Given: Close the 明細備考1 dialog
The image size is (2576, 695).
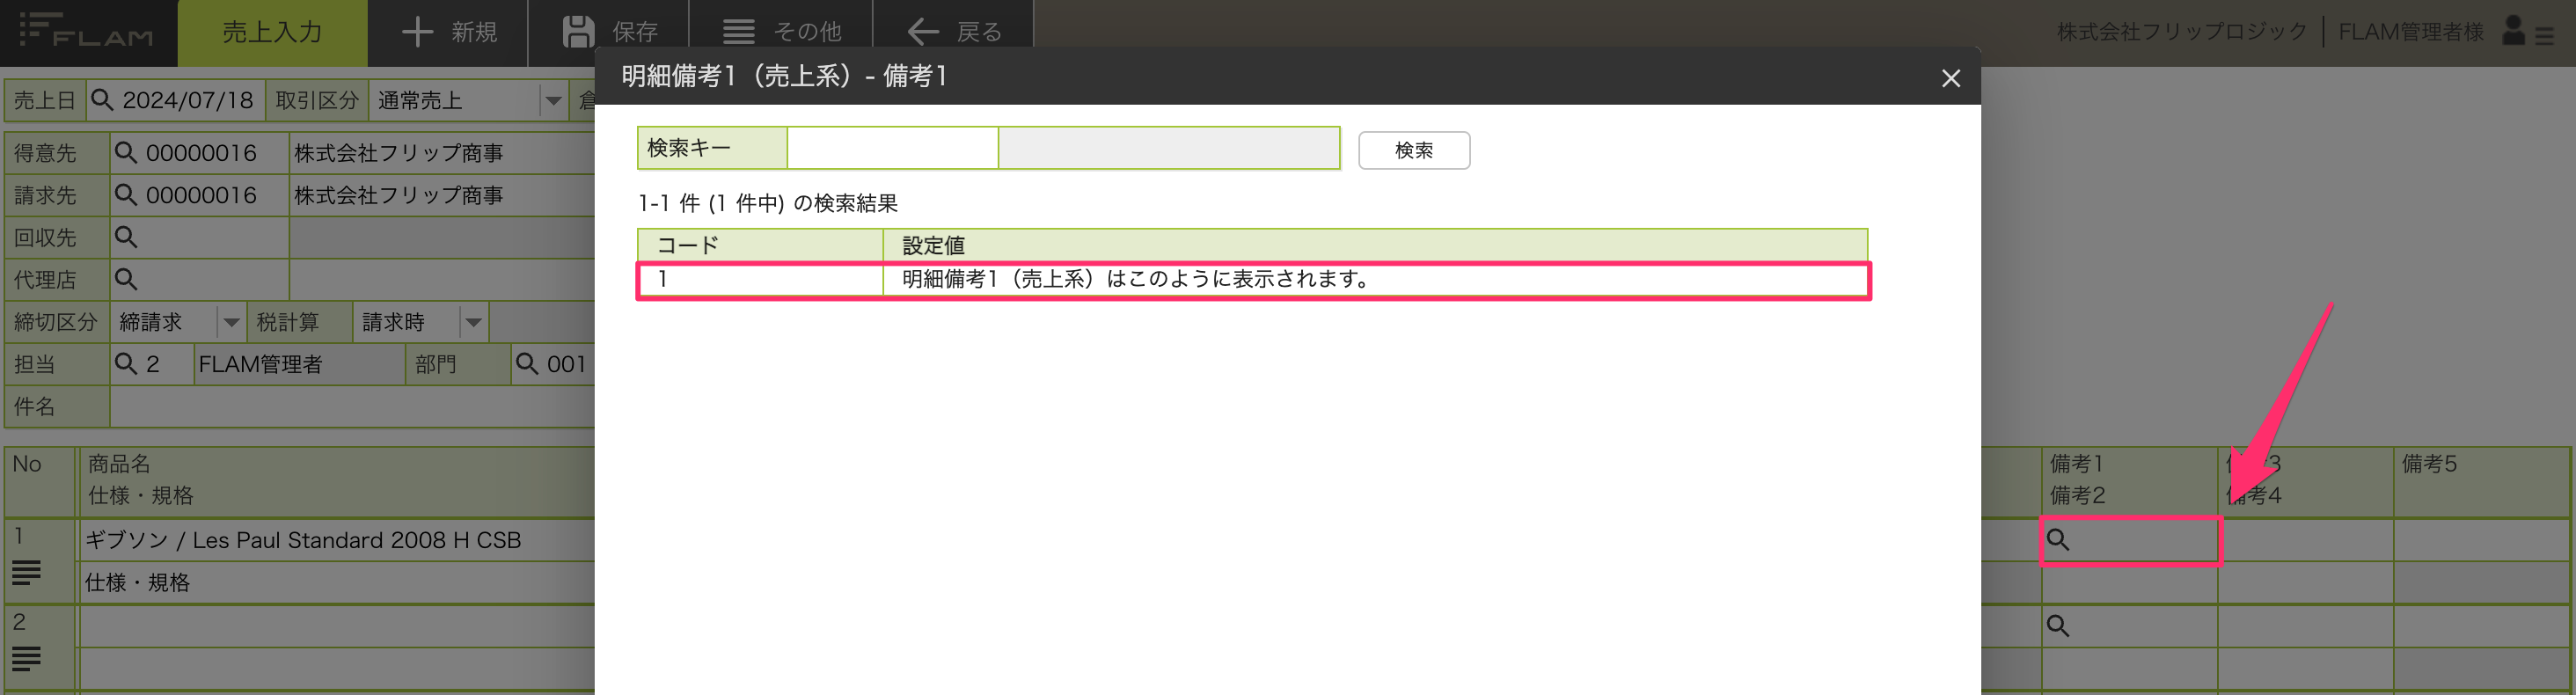Looking at the screenshot, I should click(x=1950, y=78).
